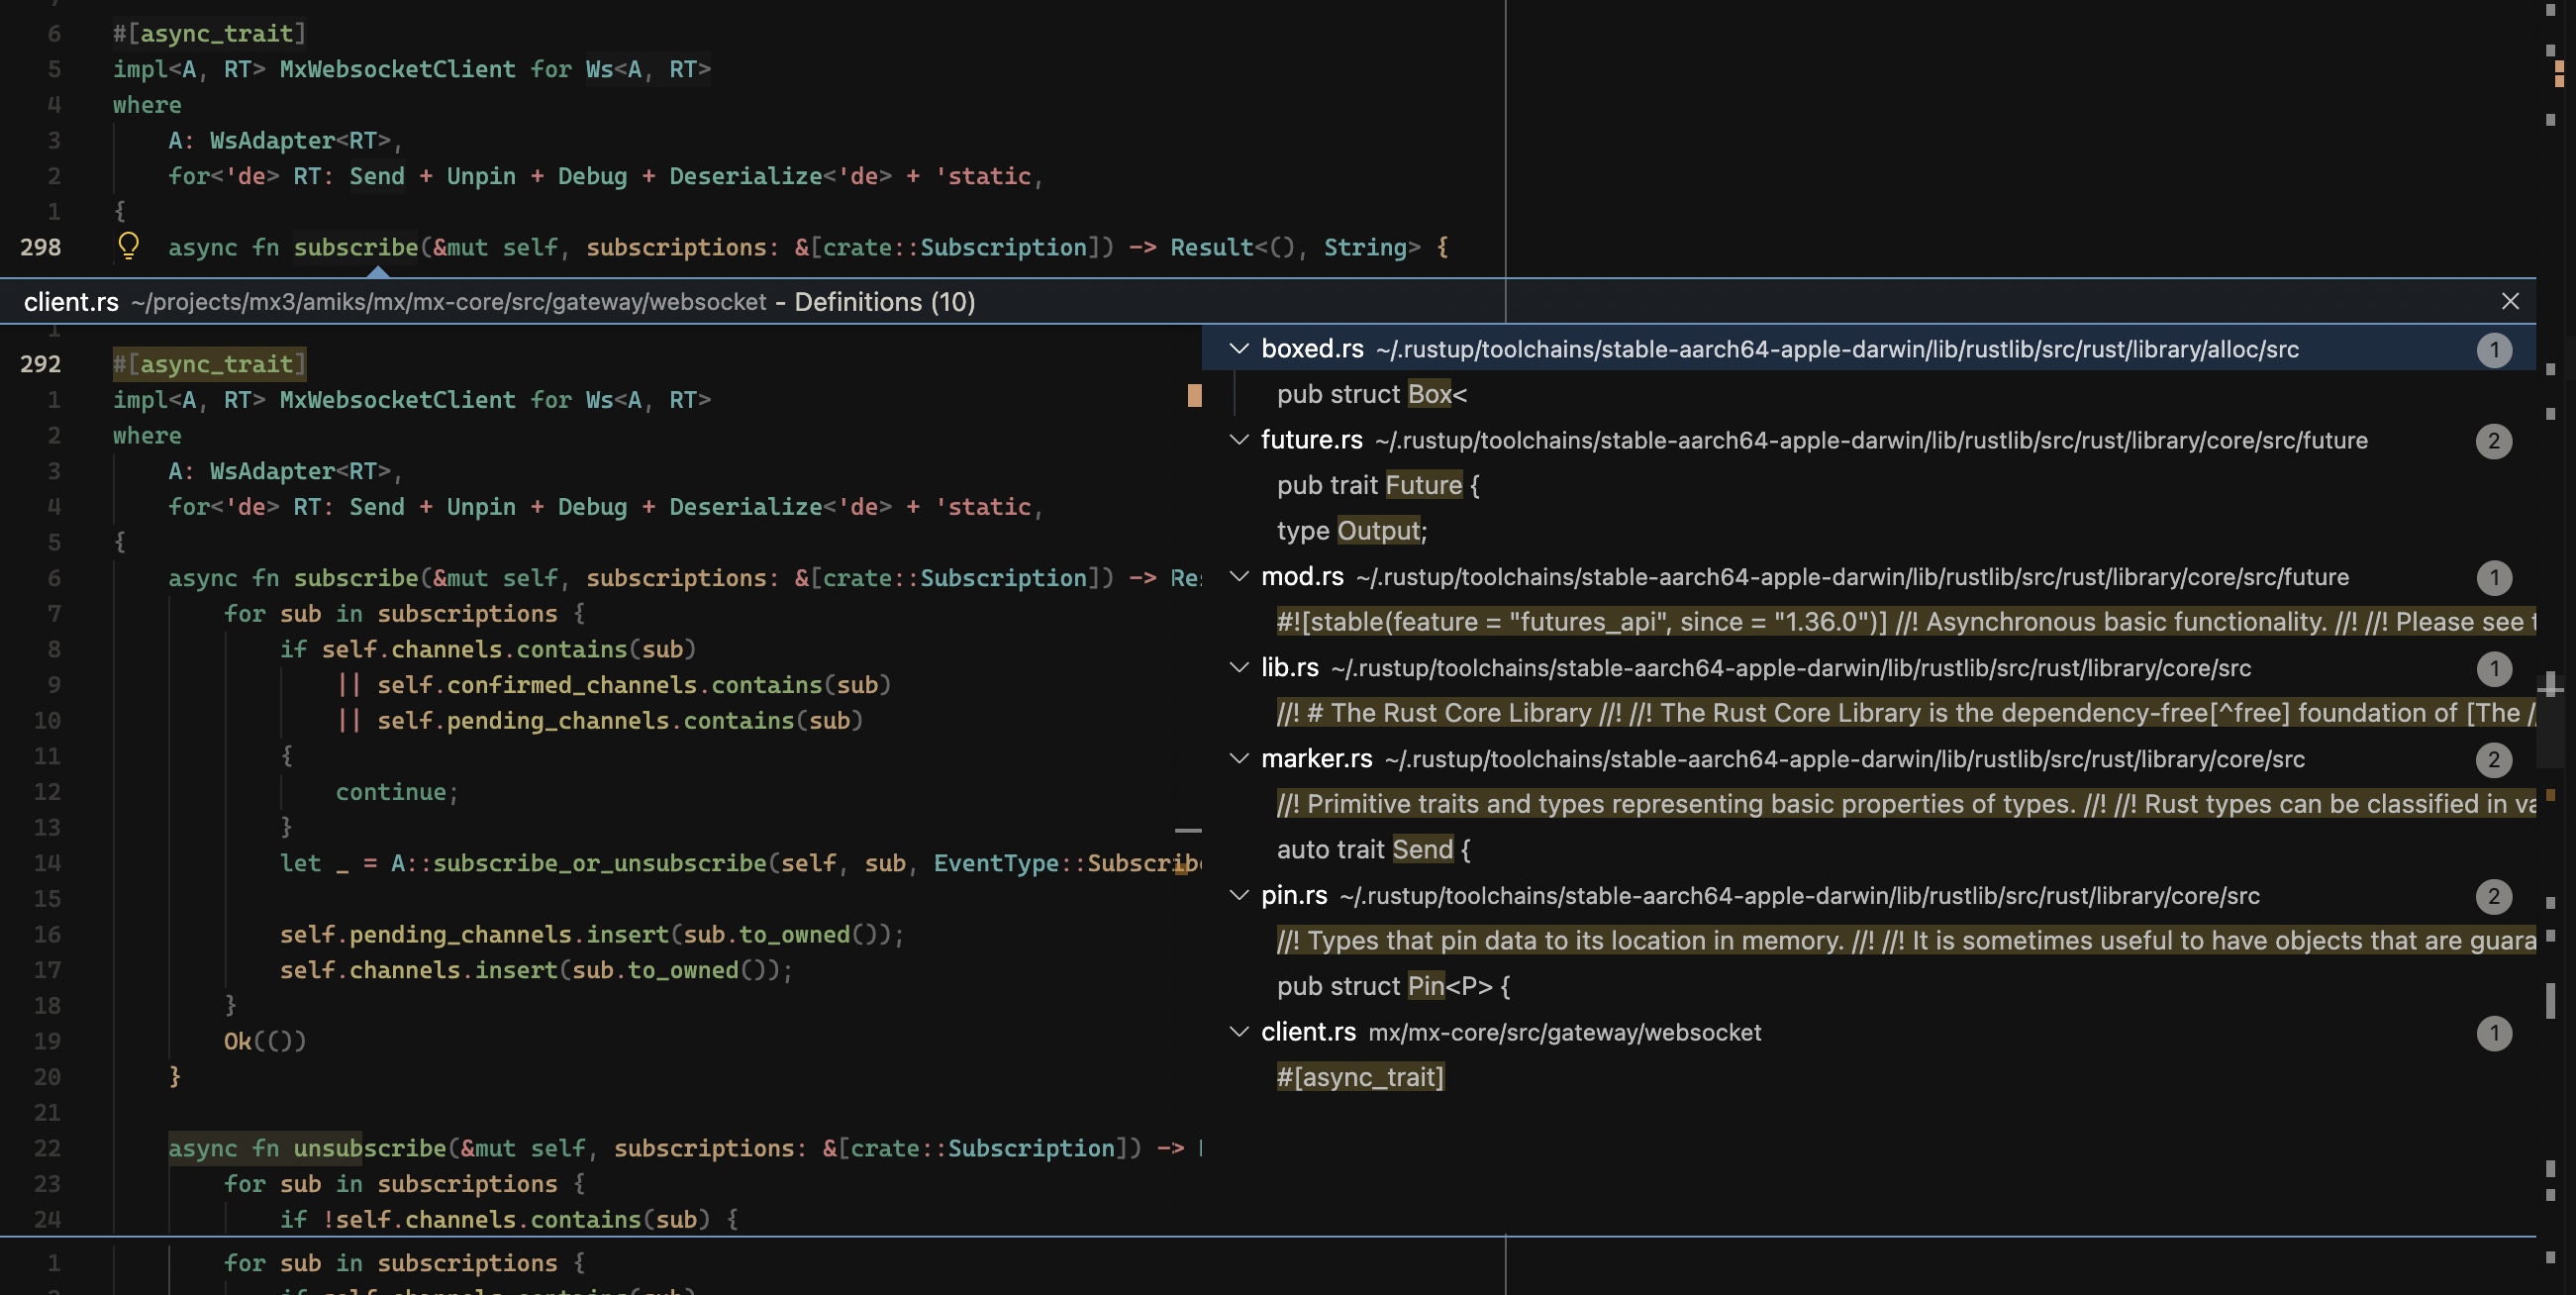Click the count badge on future.rs row

tap(2493, 441)
